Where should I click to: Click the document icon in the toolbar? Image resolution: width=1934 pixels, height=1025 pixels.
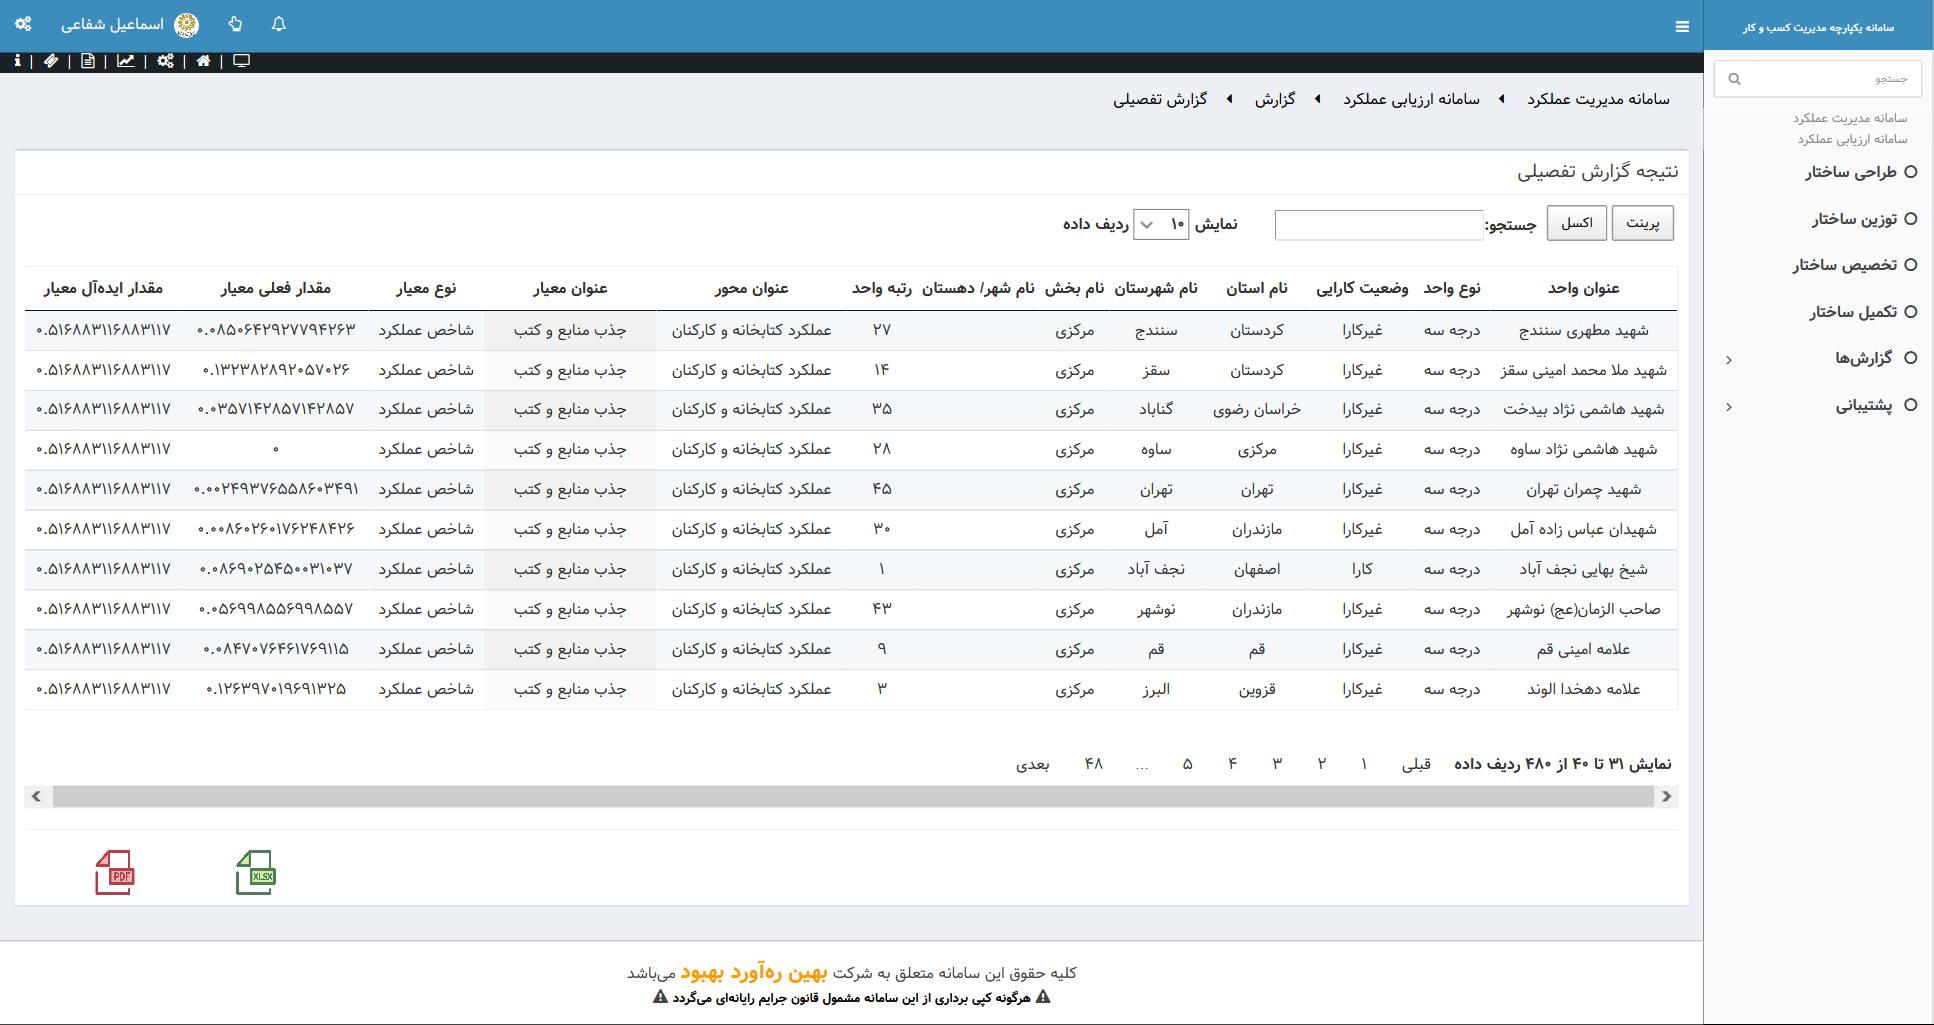[x=89, y=61]
